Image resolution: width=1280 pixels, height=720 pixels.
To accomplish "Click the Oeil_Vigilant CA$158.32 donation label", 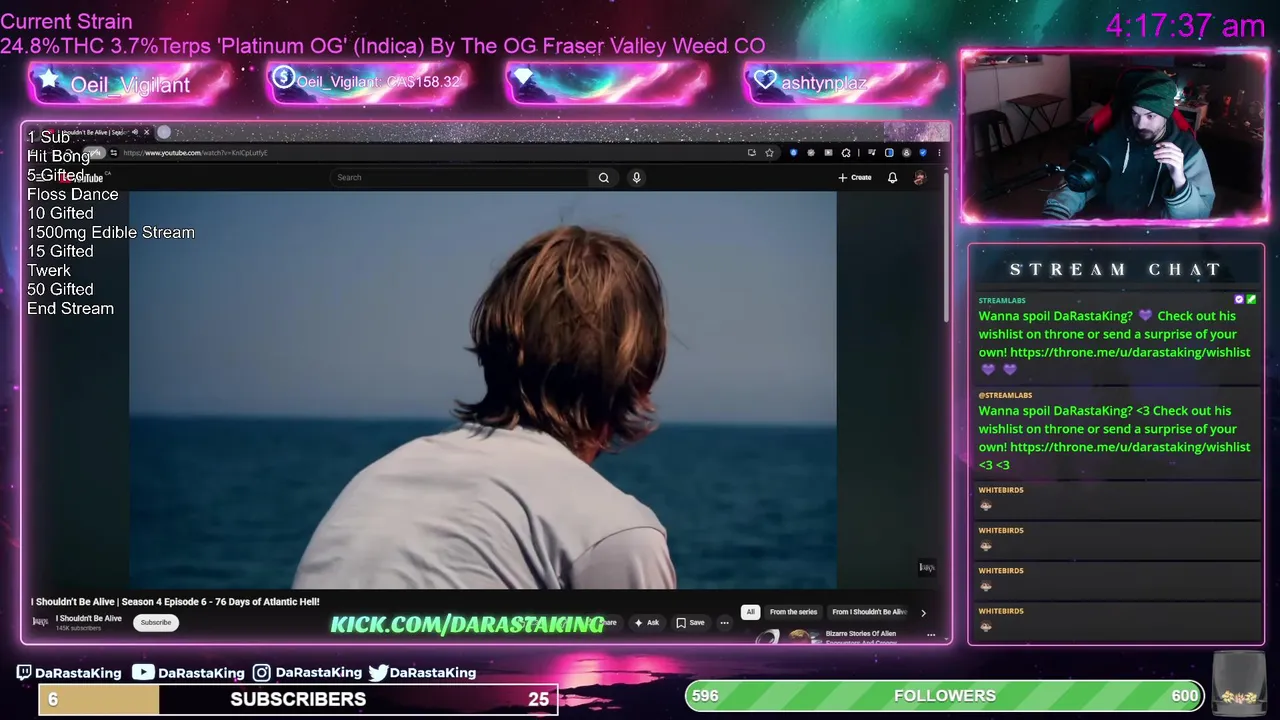I will click(378, 82).
